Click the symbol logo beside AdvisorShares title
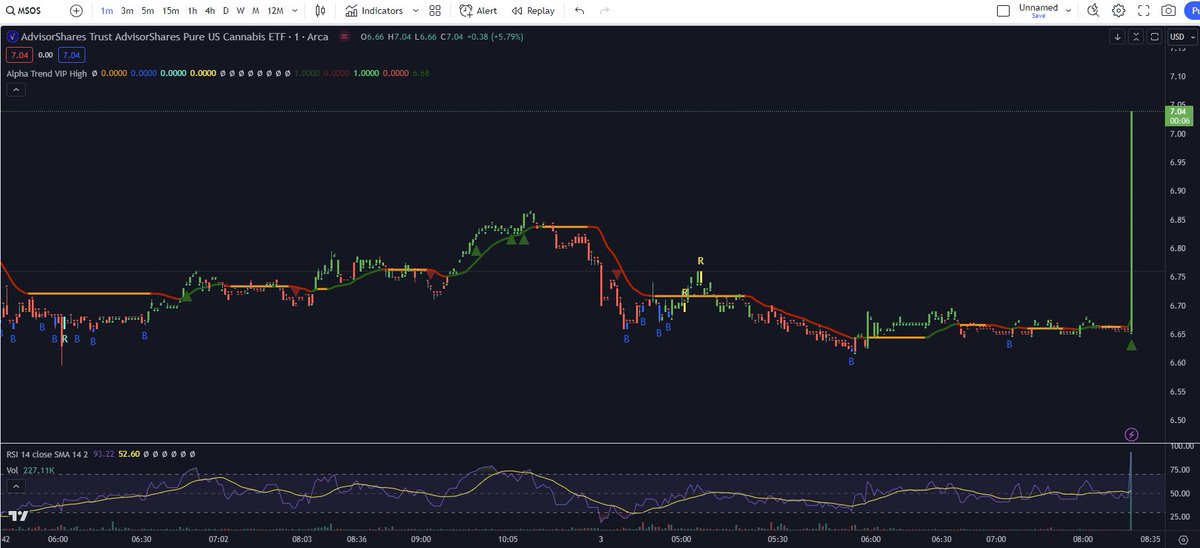 point(12,36)
